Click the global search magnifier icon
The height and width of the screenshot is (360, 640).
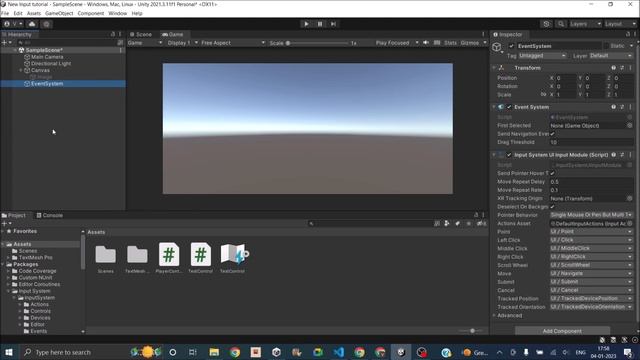click(x=561, y=24)
